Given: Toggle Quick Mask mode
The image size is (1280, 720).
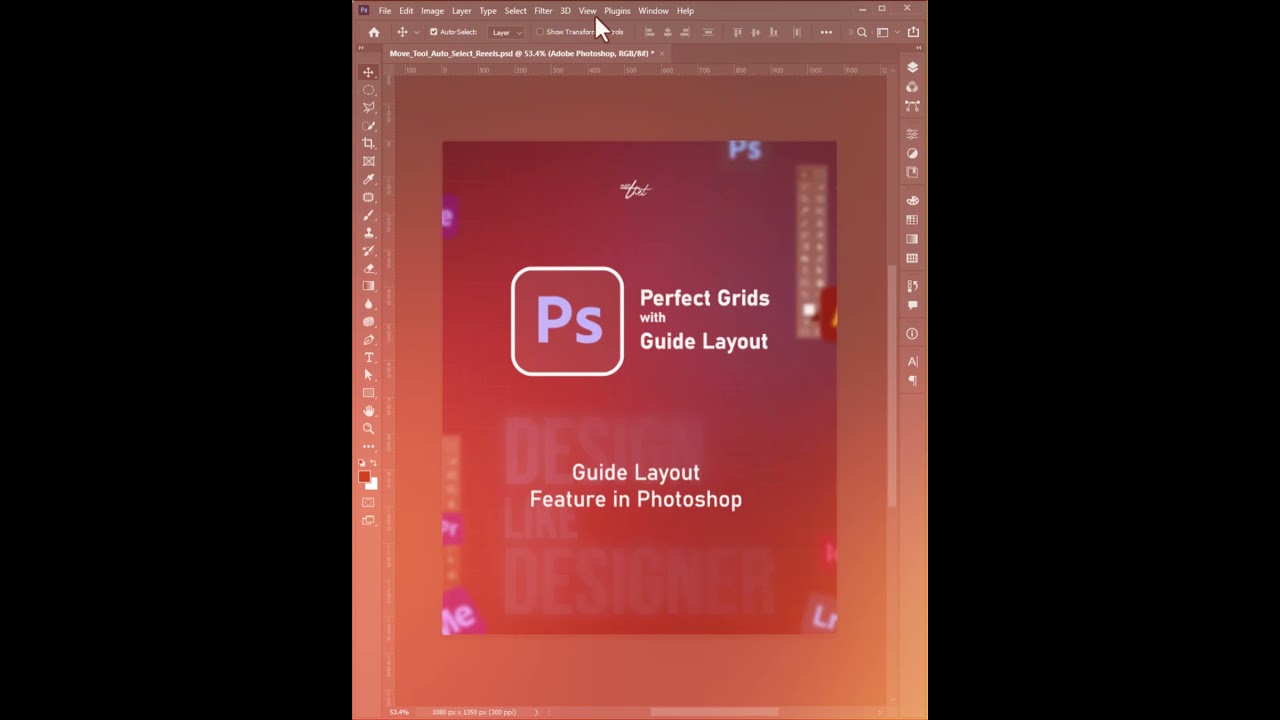Looking at the screenshot, I should 368,502.
